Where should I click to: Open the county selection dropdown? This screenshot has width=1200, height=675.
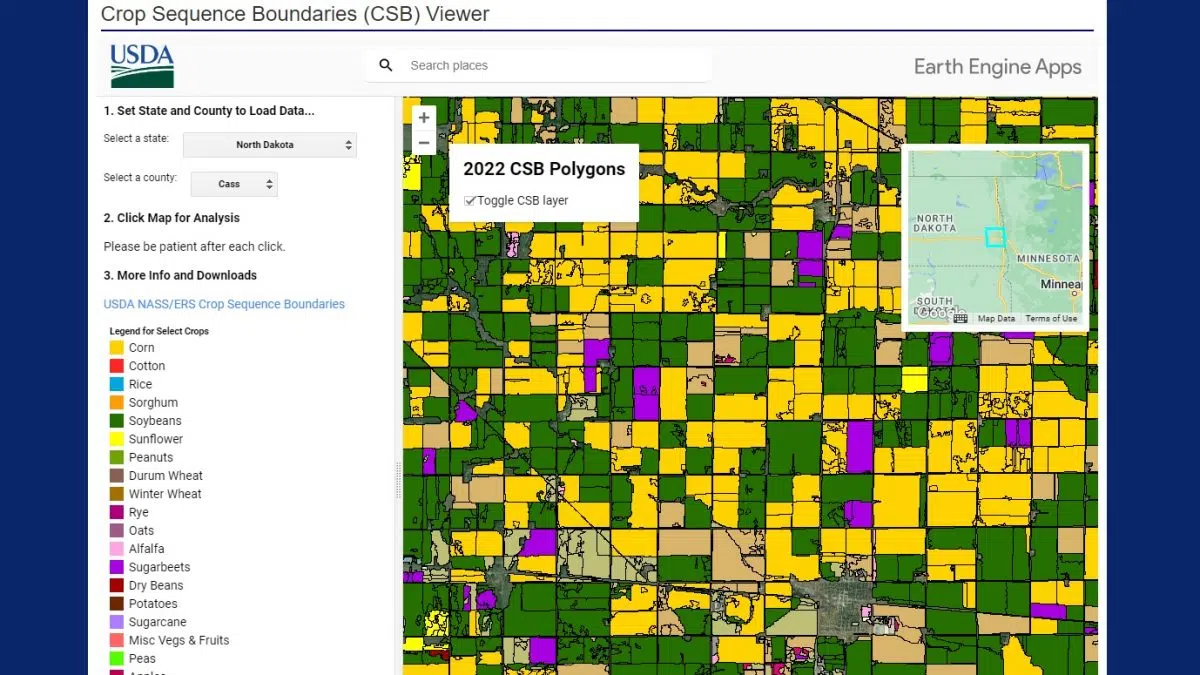(x=234, y=183)
